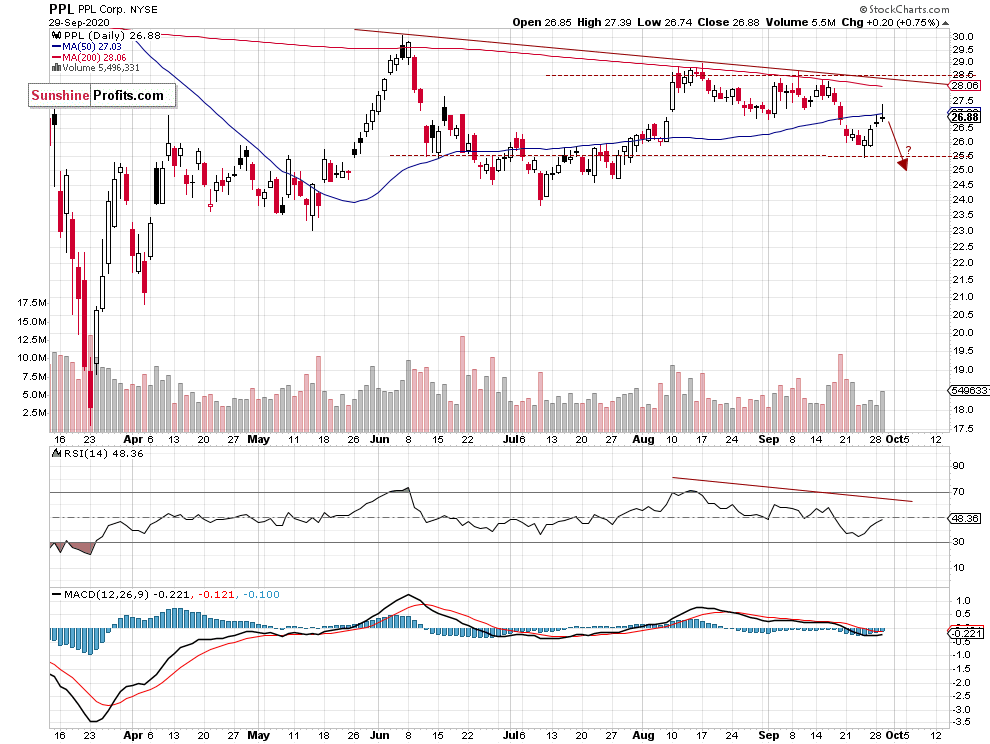Click the 10.0M volume axis label
The width and height of the screenshot is (990, 744).
[32, 357]
